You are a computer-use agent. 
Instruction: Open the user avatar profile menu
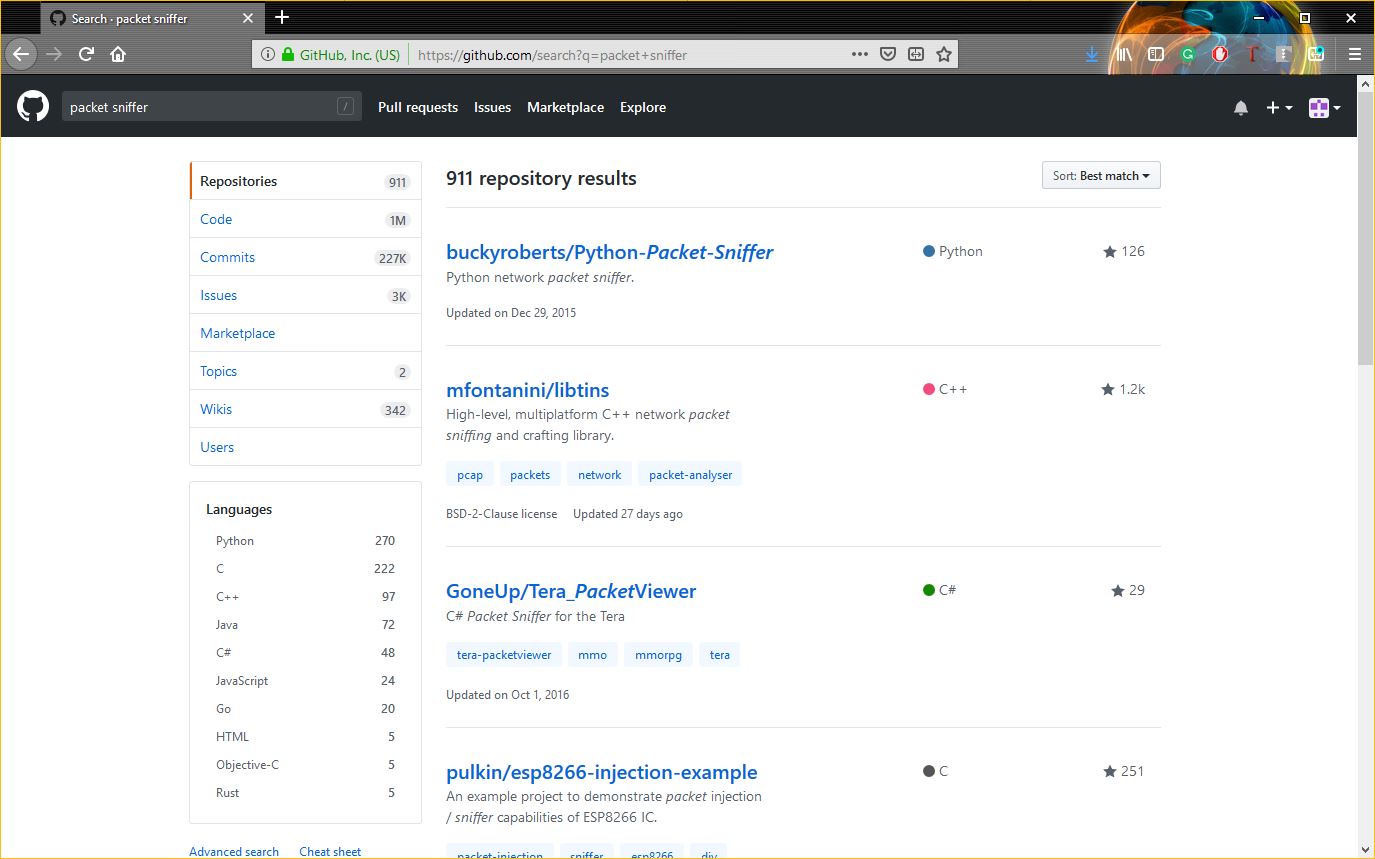click(1325, 107)
